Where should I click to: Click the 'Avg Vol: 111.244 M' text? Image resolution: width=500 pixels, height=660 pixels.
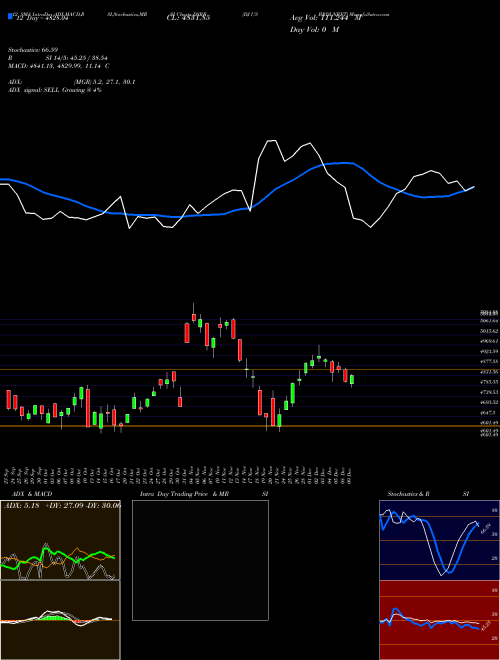pos(326,18)
